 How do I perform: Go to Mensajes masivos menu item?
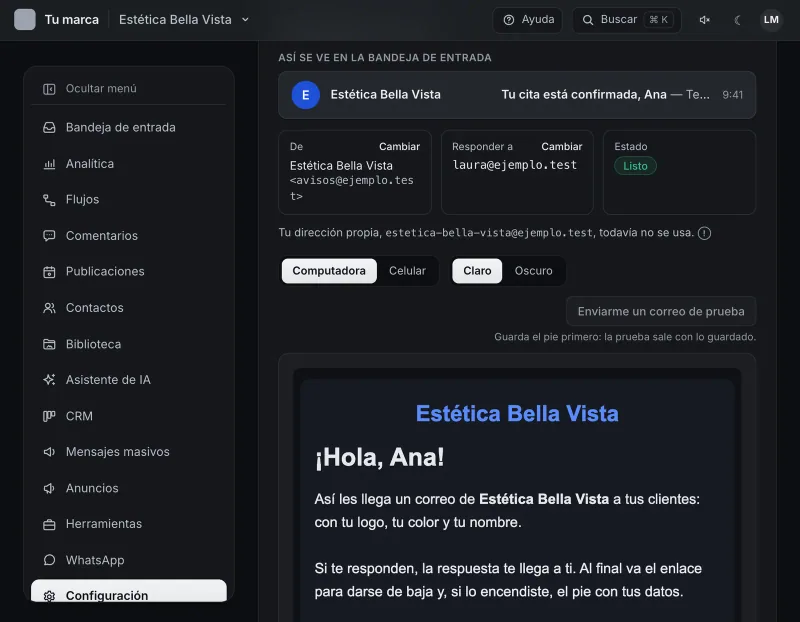pyautogui.click(x=129, y=452)
